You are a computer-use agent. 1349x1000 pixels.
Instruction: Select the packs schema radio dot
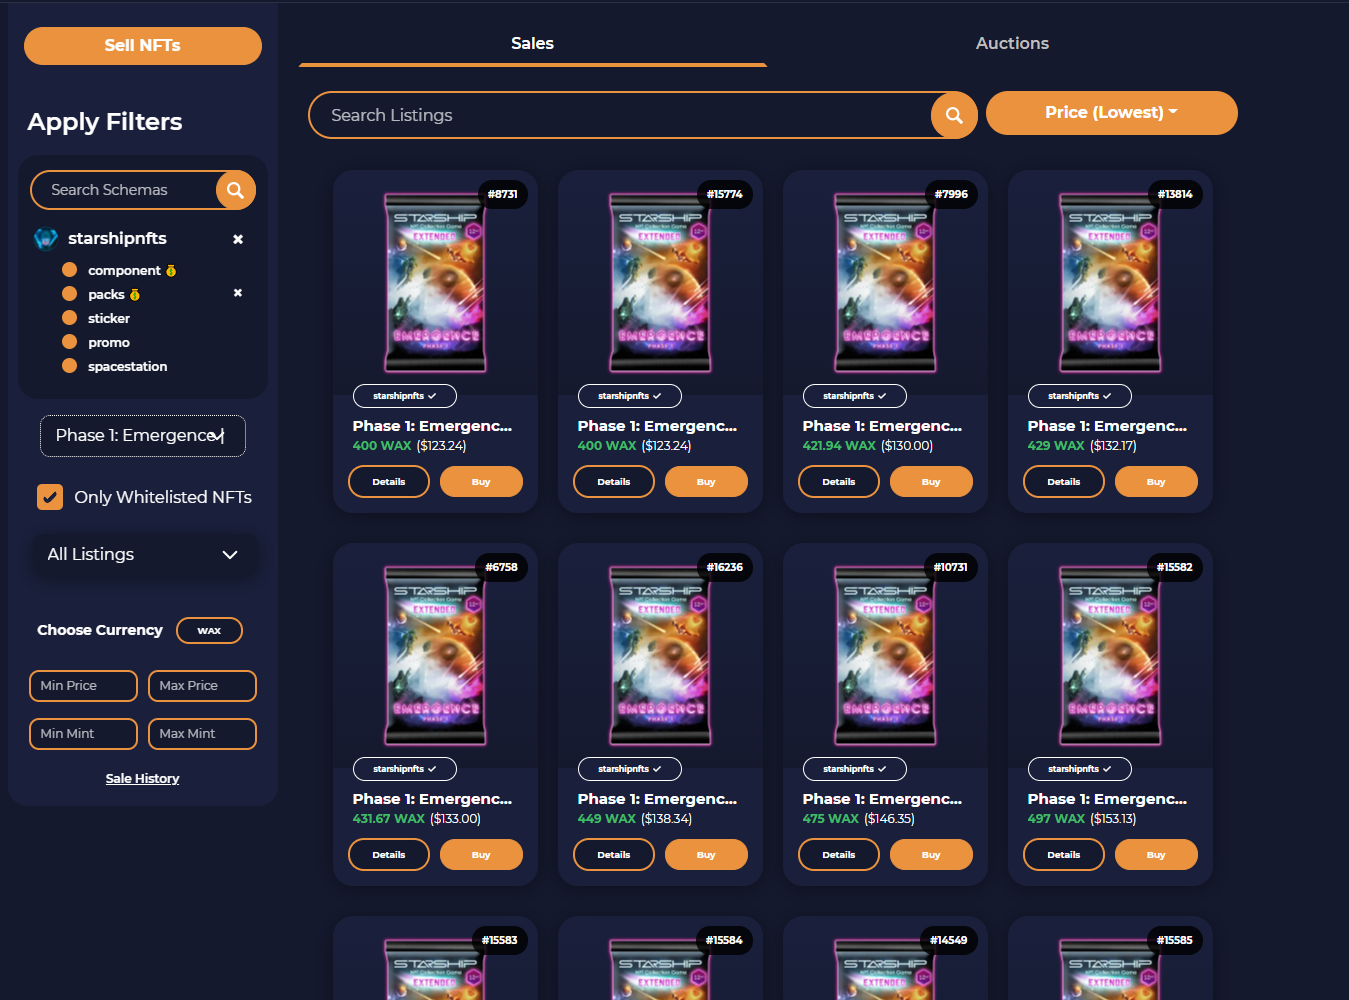pyautogui.click(x=70, y=294)
